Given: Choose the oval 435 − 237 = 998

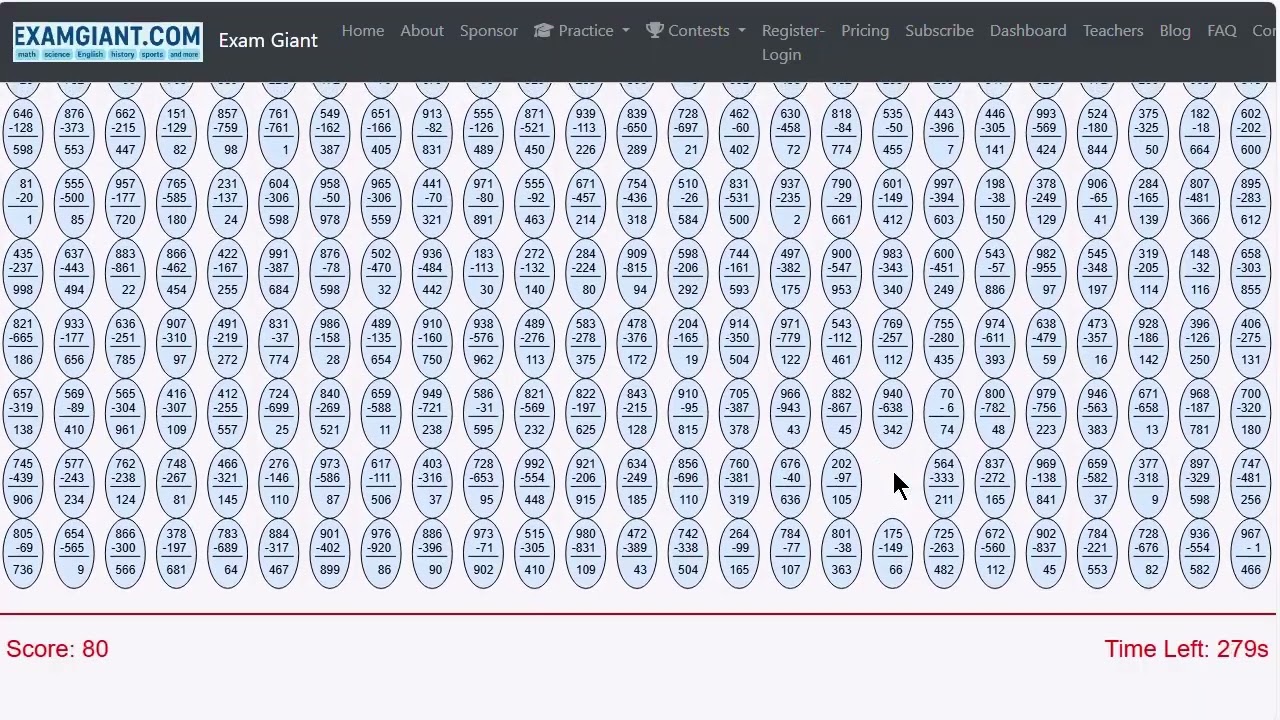Looking at the screenshot, I should 23,272.
